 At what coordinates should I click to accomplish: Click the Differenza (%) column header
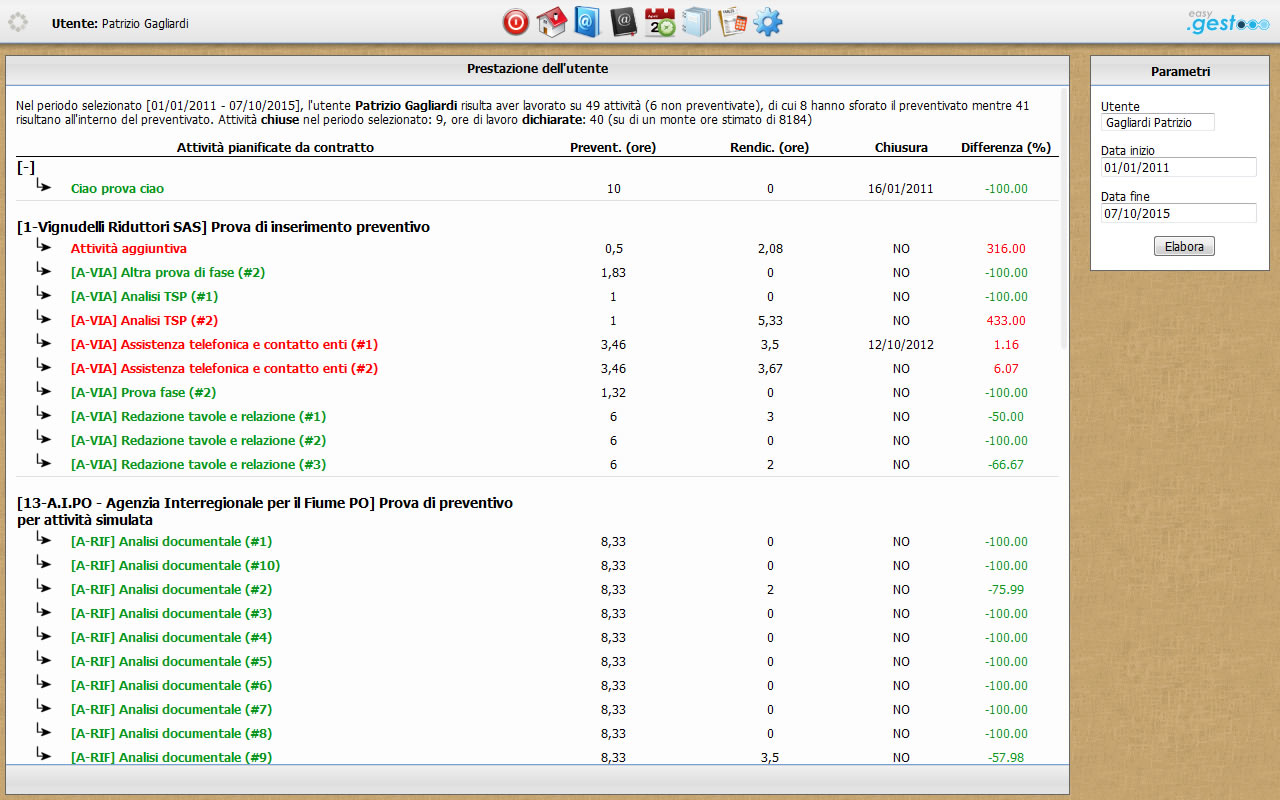1006,147
